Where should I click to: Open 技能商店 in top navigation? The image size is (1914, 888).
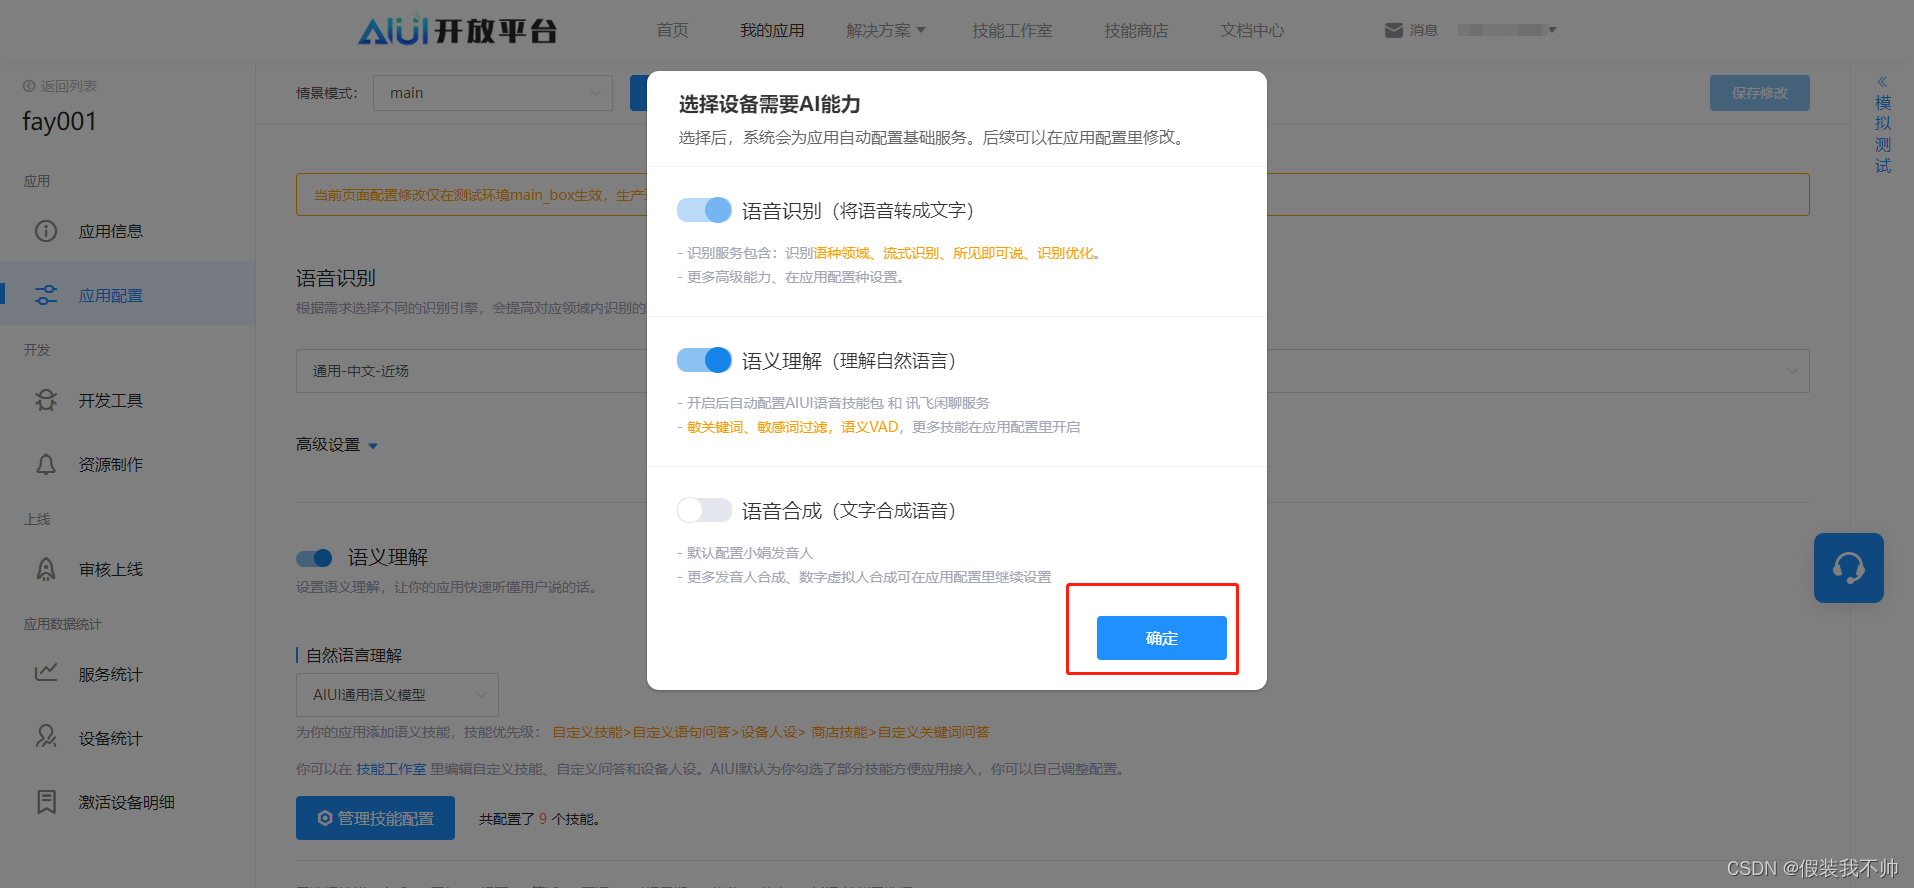coord(1136,30)
